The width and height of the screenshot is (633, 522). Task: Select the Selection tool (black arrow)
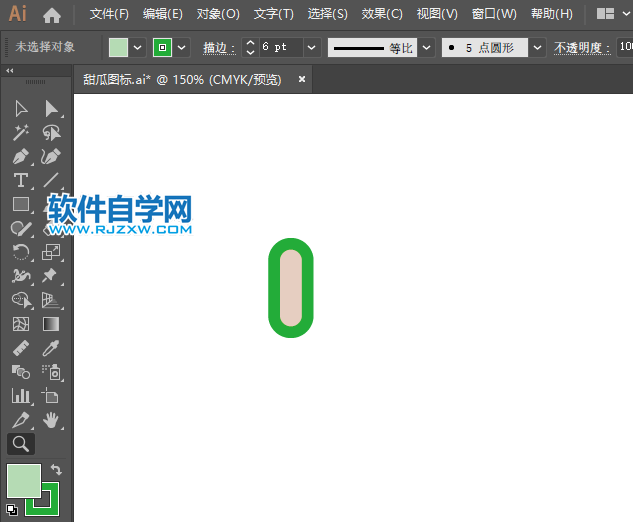click(x=21, y=109)
